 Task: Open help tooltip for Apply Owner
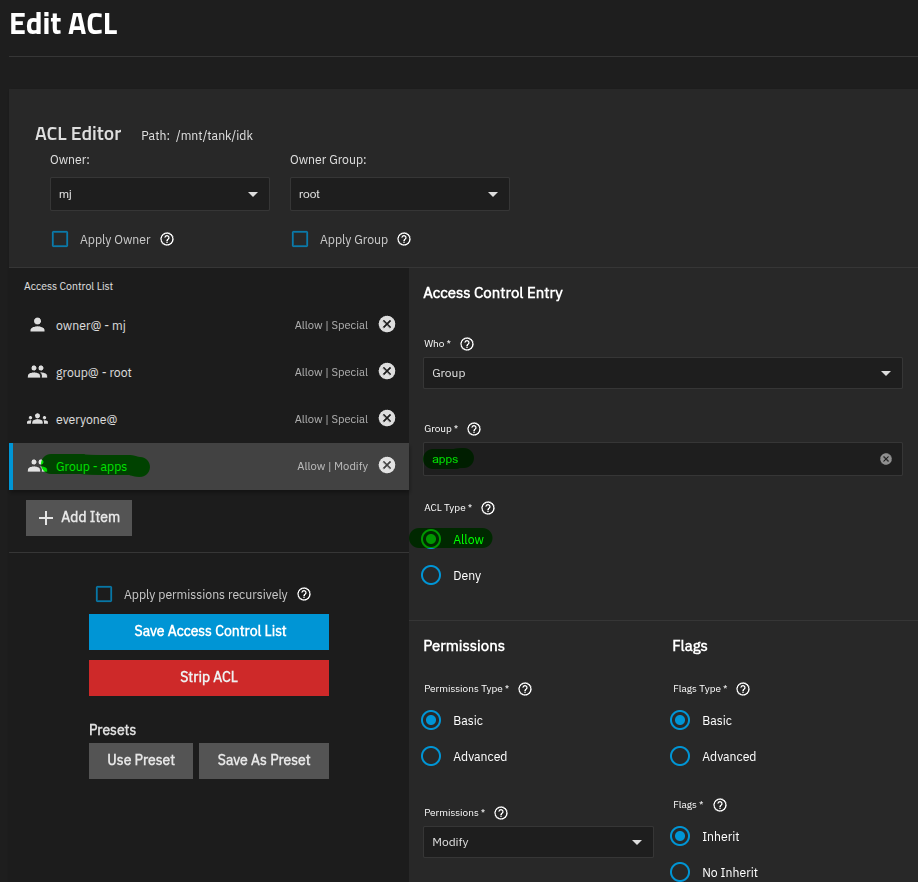(x=167, y=239)
